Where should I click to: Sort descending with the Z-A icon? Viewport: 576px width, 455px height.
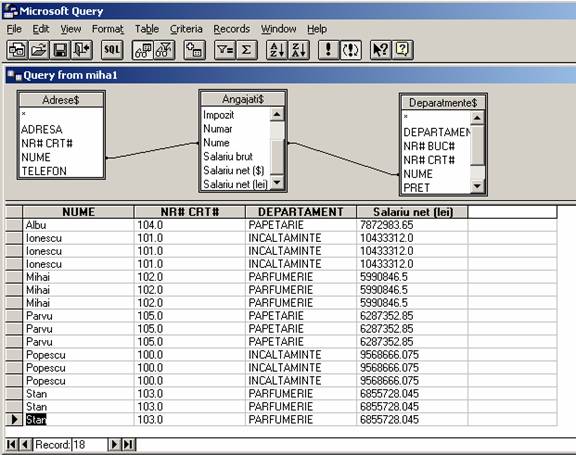click(x=299, y=50)
